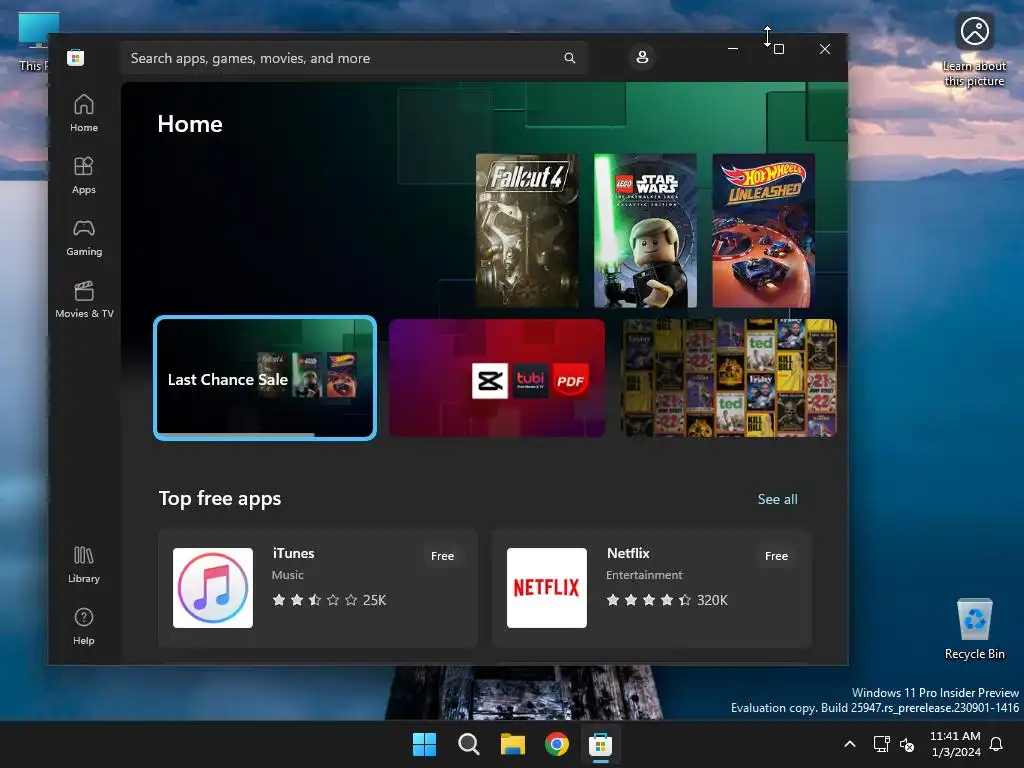This screenshot has width=1024, height=768.
Task: Click the network status tray icon
Action: tap(882, 744)
